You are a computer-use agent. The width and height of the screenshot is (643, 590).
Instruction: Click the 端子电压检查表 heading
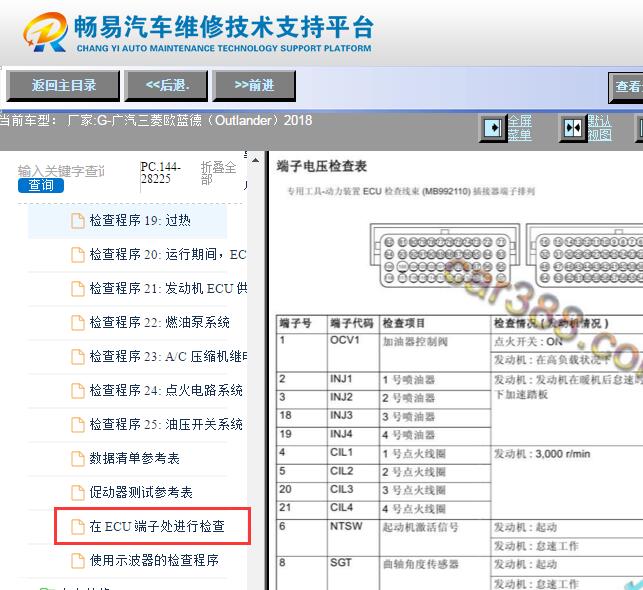[322, 166]
